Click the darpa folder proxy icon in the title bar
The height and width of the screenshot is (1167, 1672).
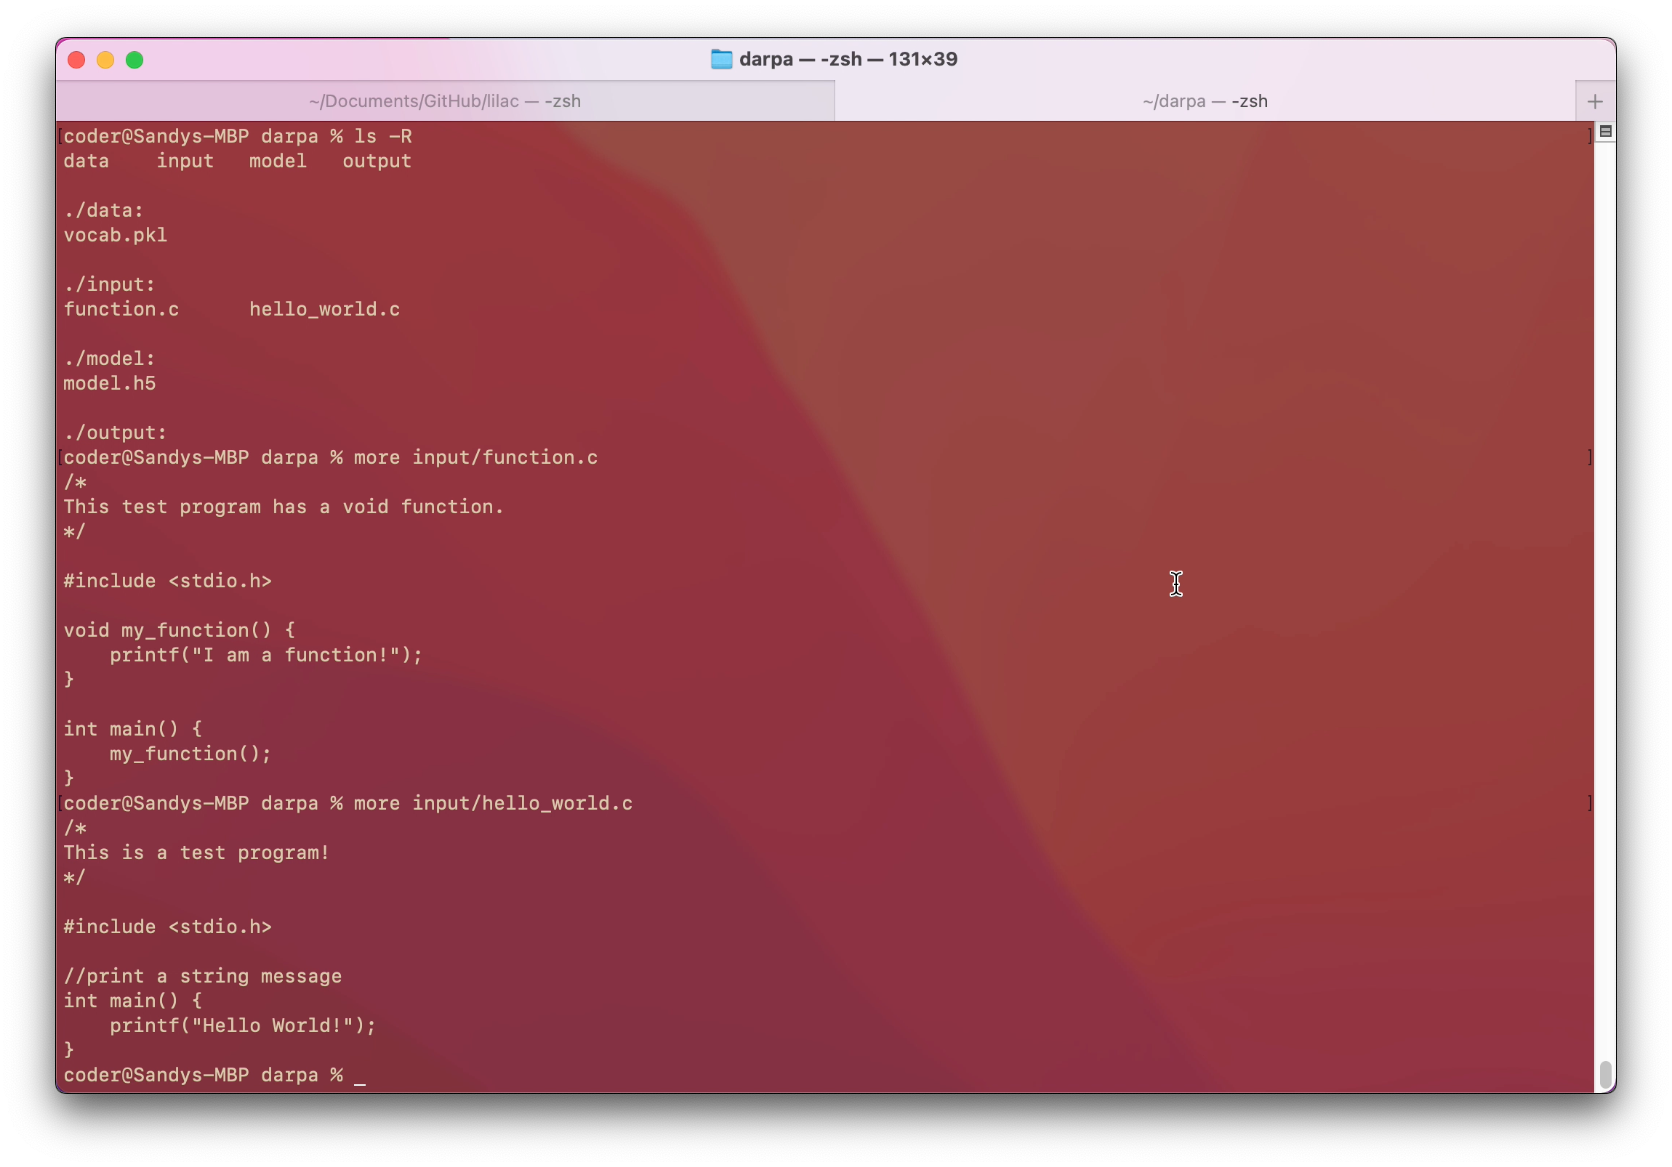click(x=721, y=59)
